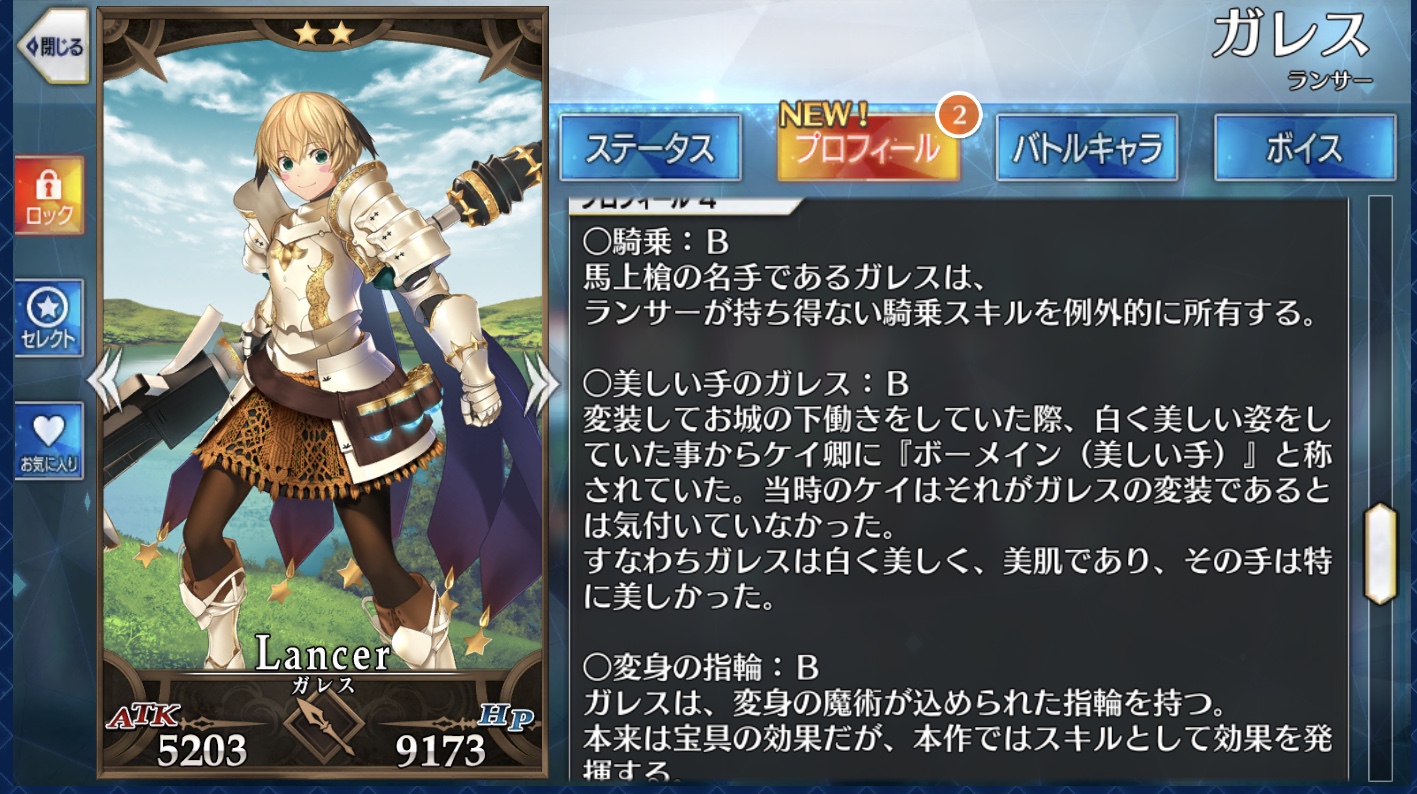This screenshot has height=794, width=1417.
Task: Click the two-star rarity icons on card
Action: [x=323, y=33]
